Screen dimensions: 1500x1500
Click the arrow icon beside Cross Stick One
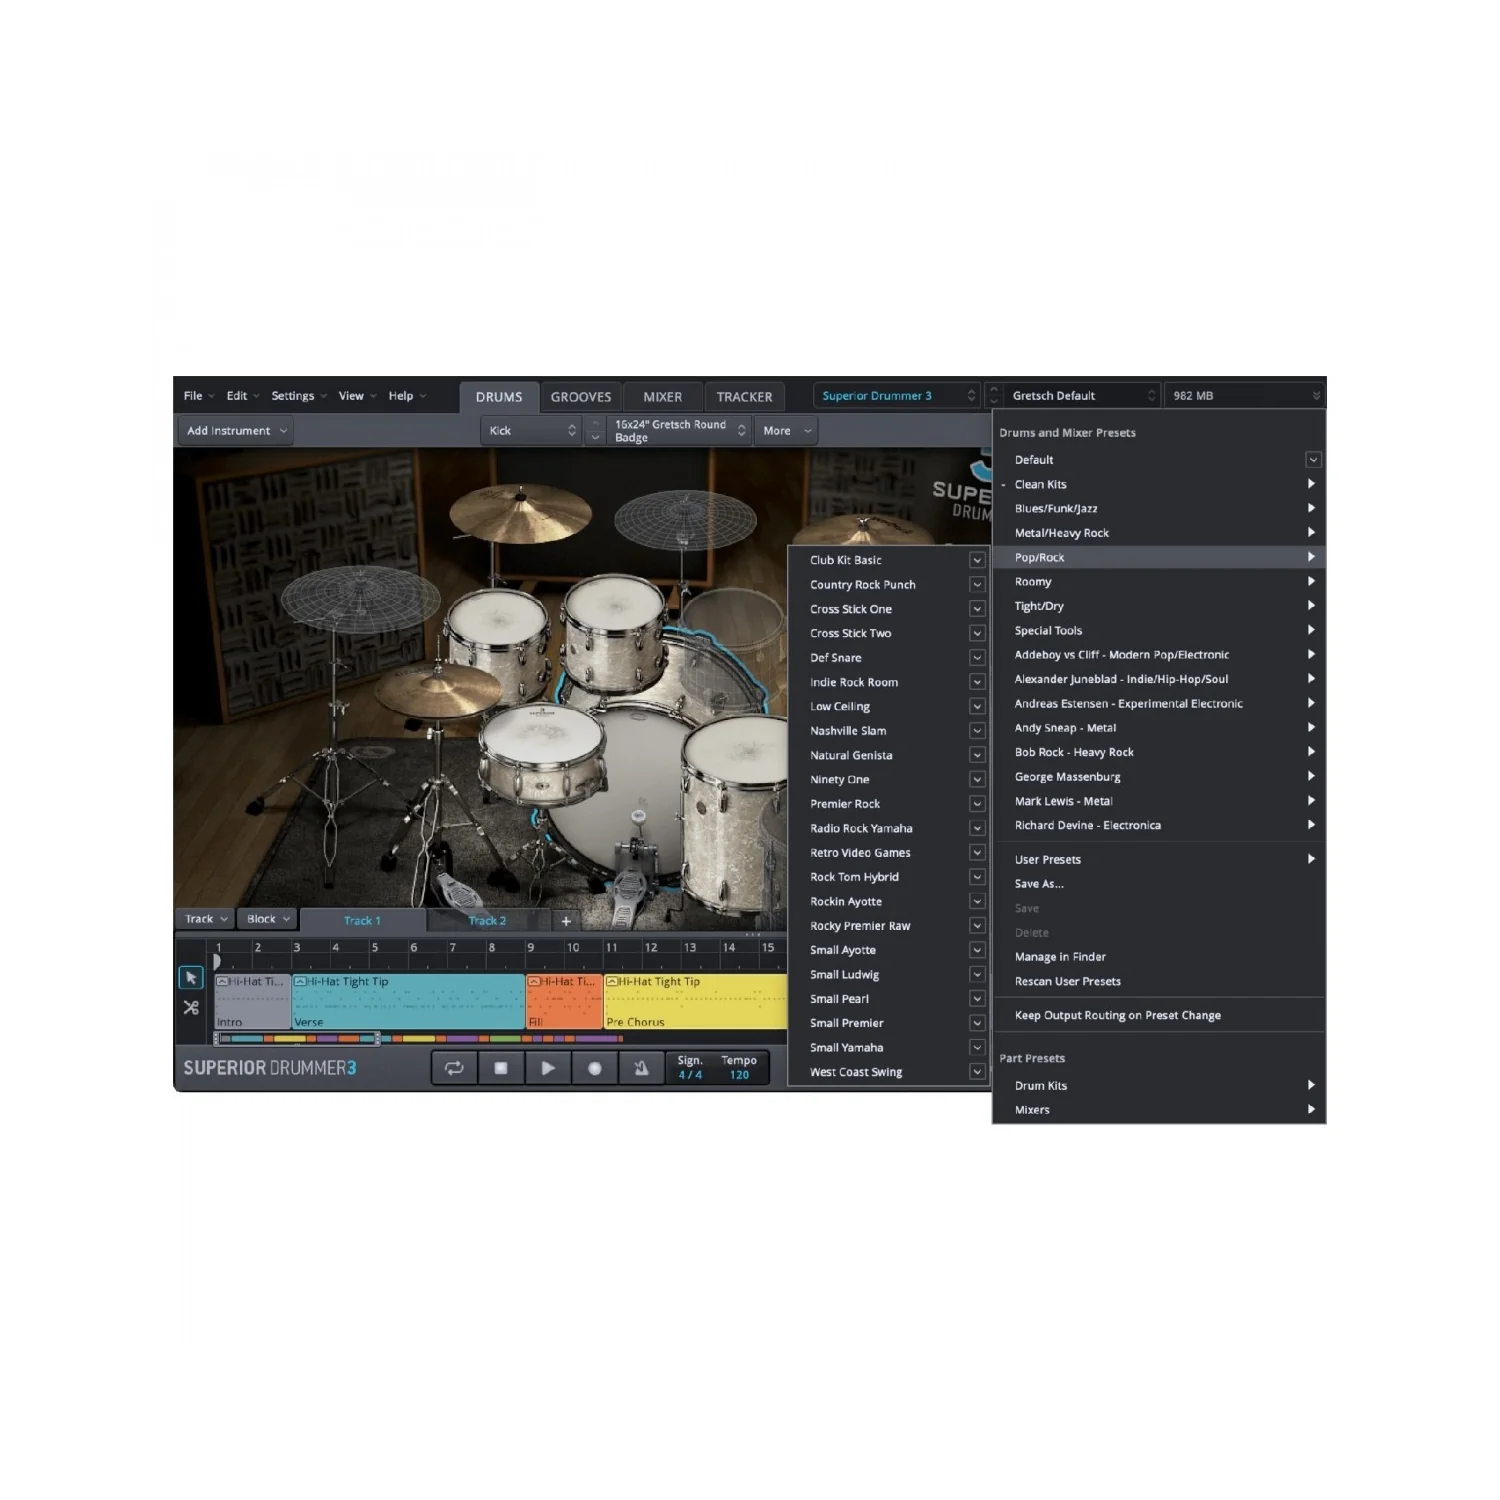[977, 609]
